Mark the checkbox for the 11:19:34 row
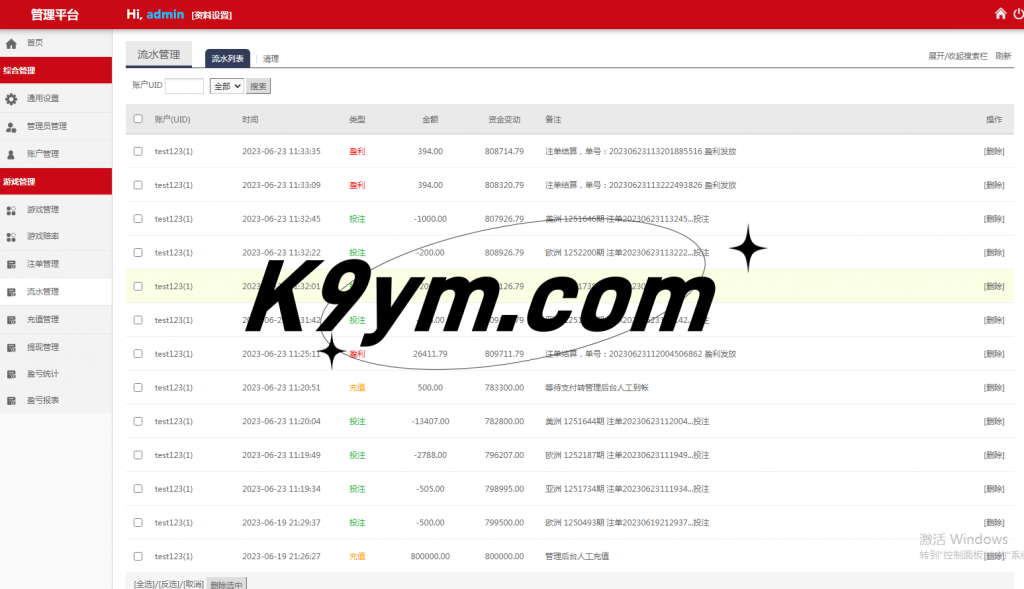Image resolution: width=1024 pixels, height=589 pixels. click(138, 488)
